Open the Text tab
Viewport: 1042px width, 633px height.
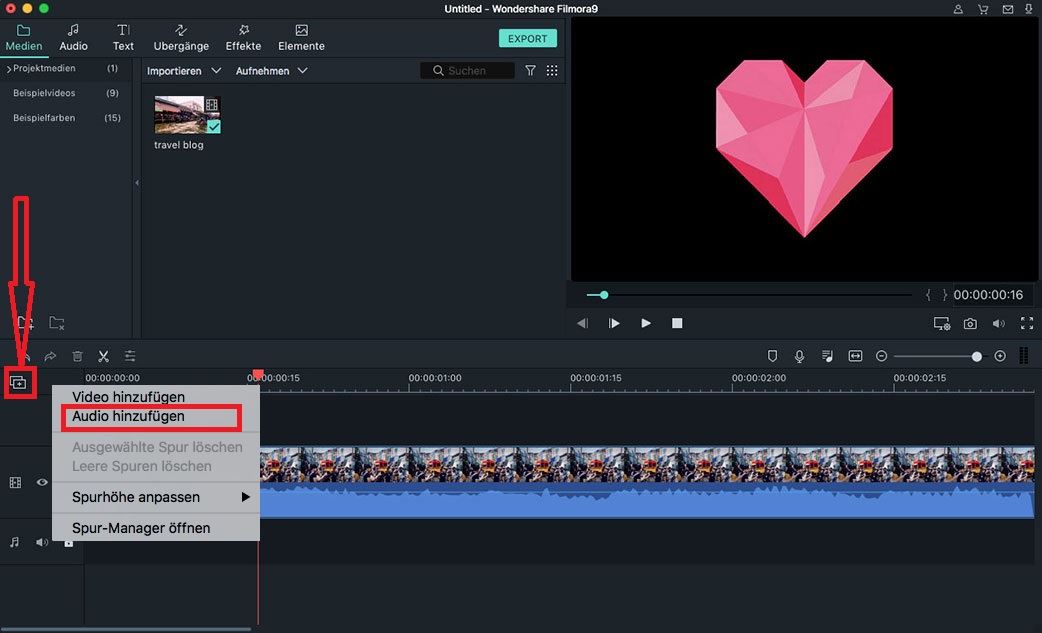coord(123,38)
